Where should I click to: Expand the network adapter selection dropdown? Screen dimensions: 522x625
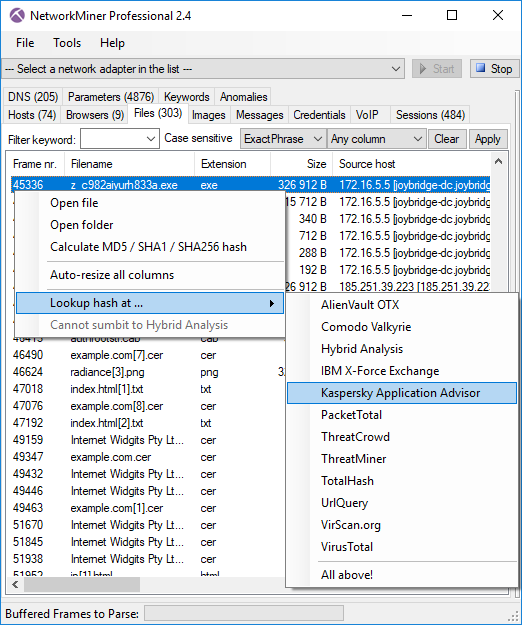396,69
